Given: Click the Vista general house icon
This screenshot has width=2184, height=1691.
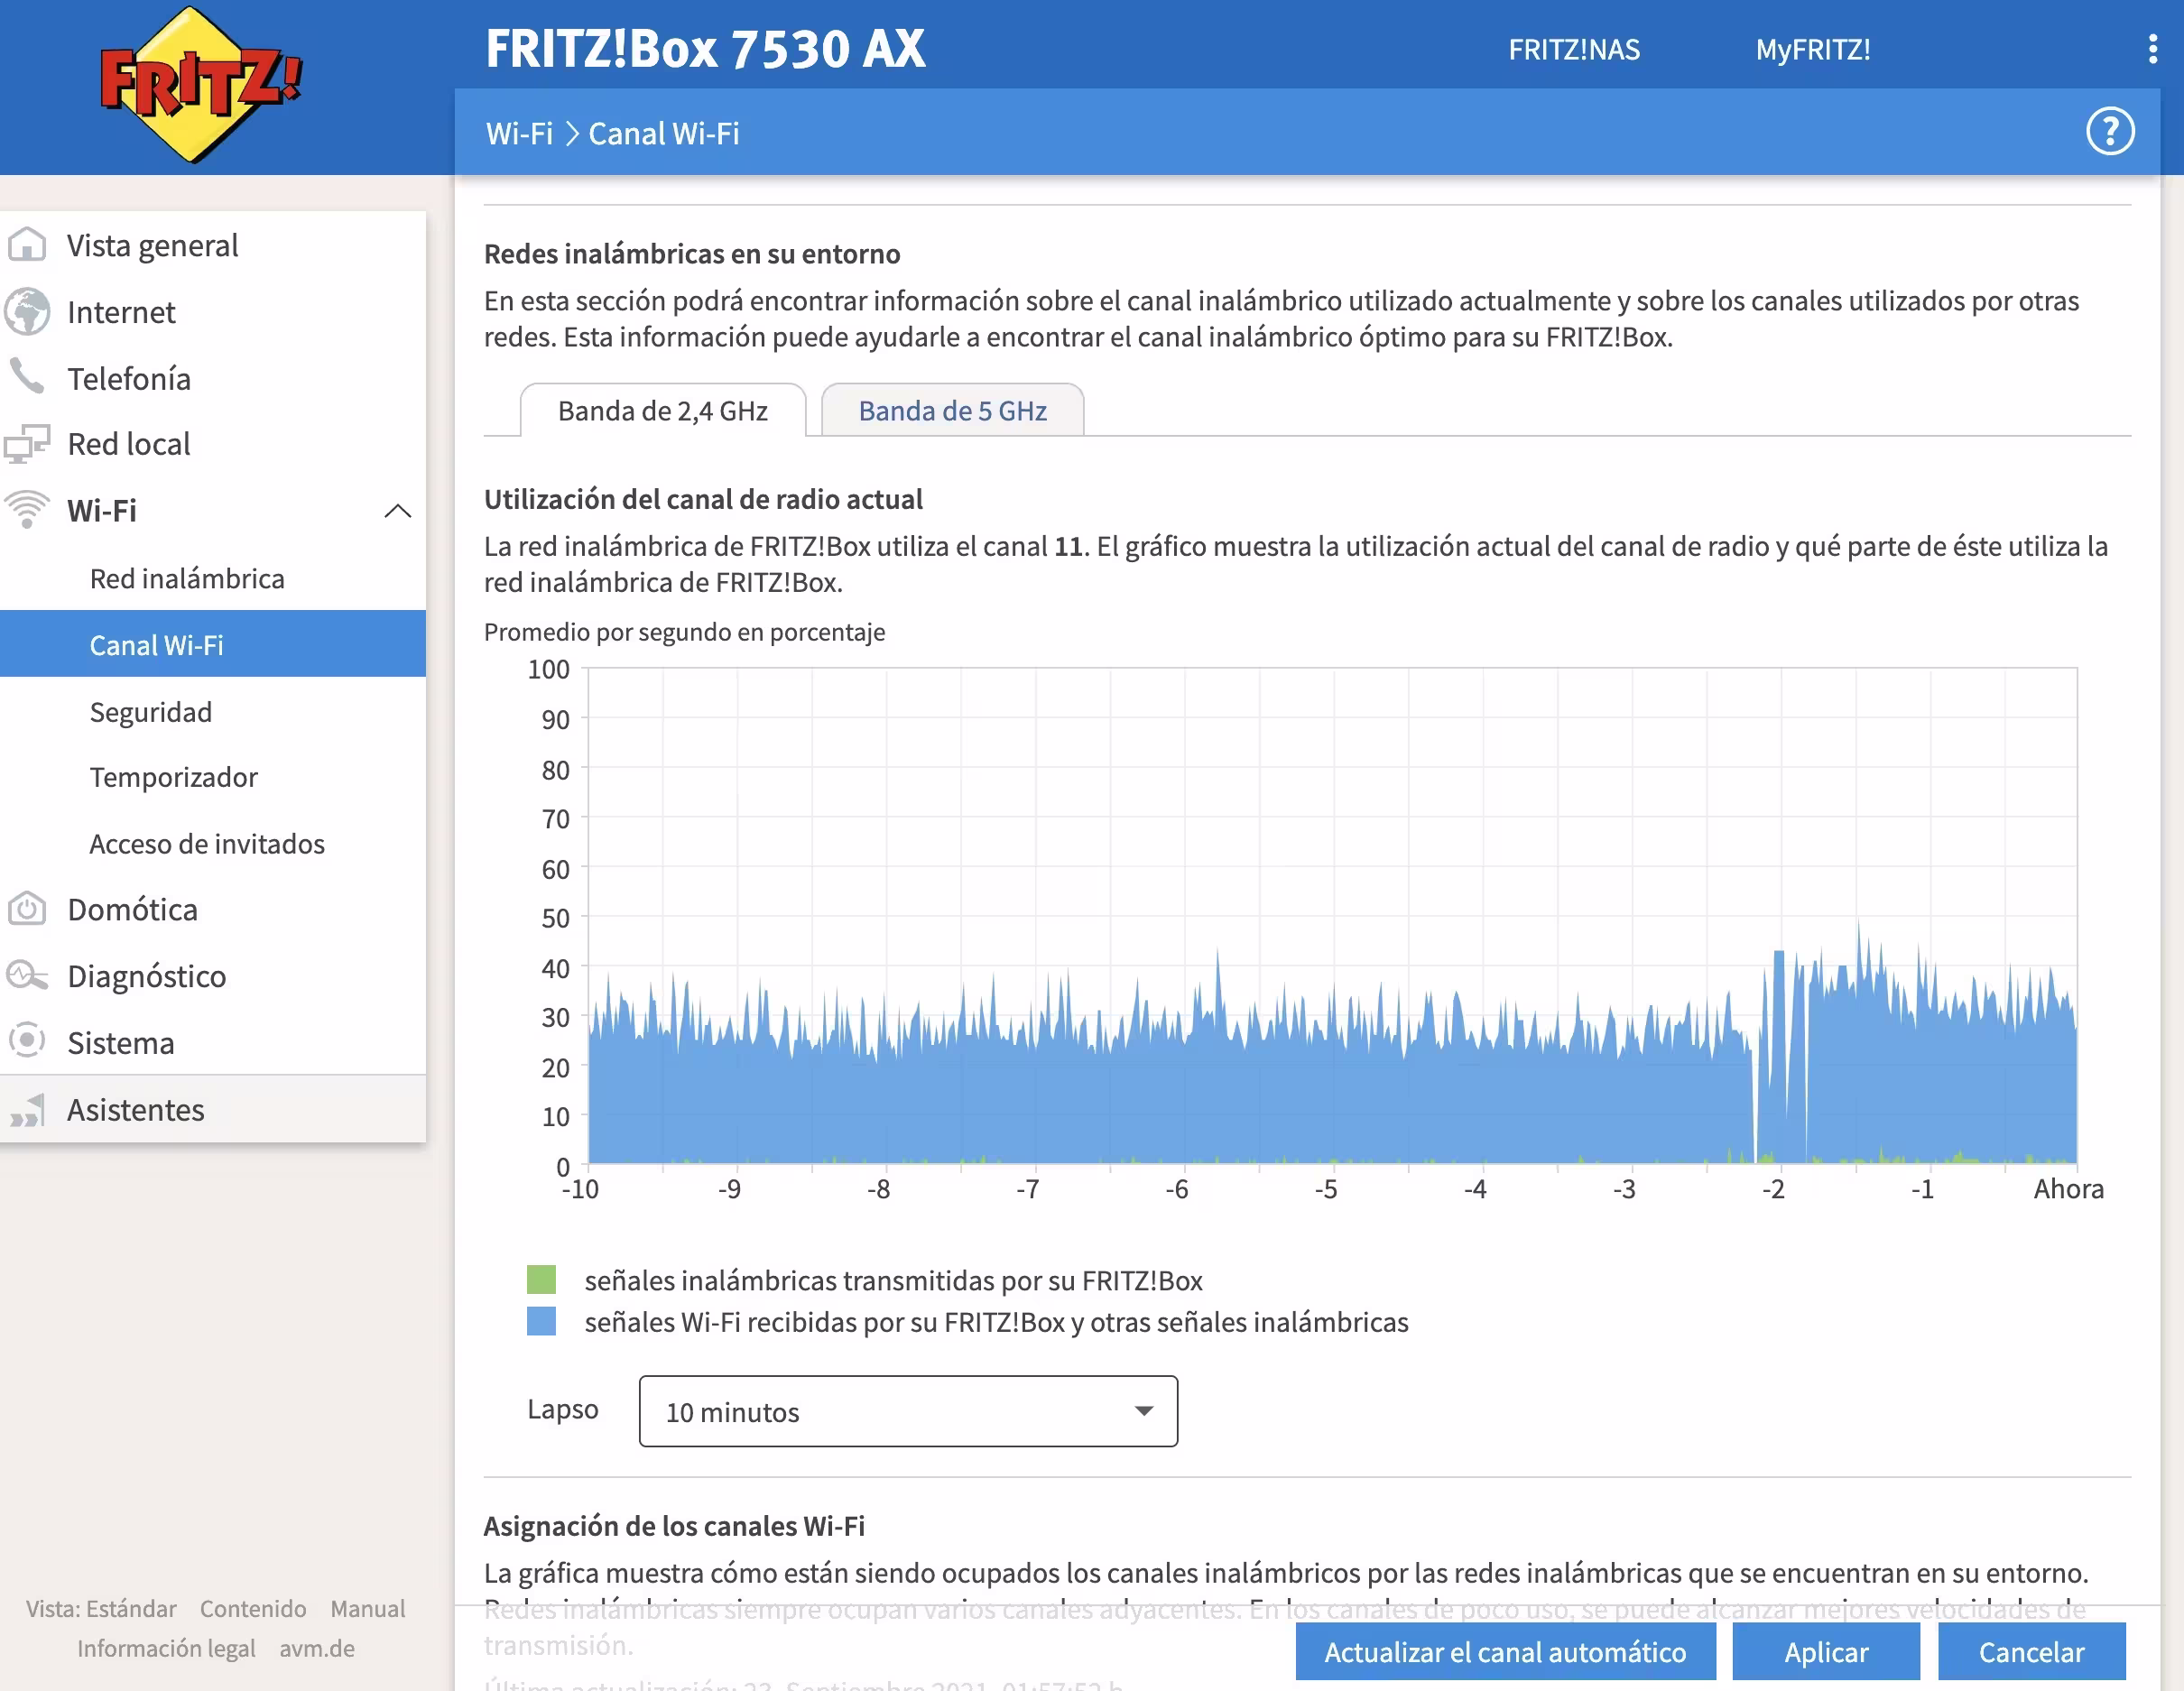Looking at the screenshot, I should (27, 245).
